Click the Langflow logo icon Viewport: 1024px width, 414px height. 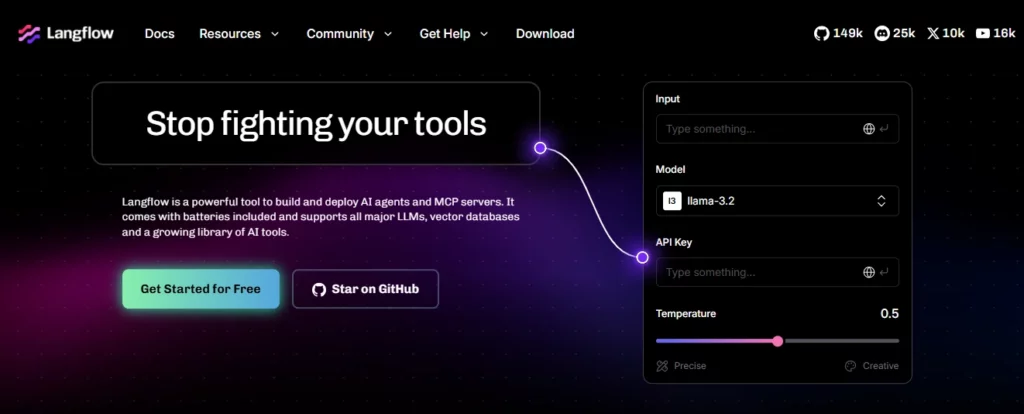(x=29, y=34)
